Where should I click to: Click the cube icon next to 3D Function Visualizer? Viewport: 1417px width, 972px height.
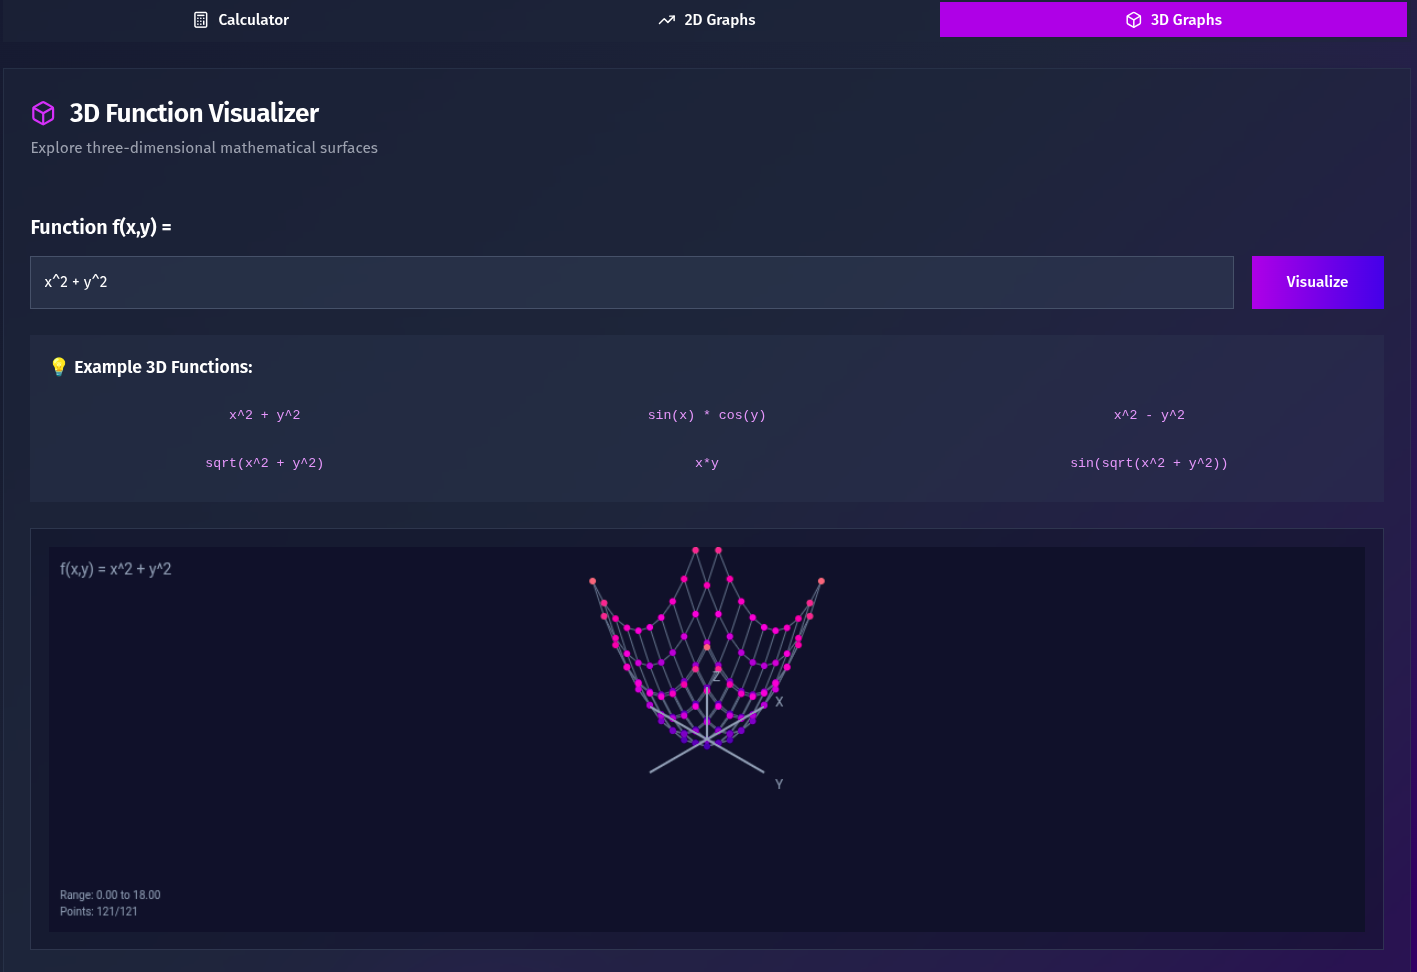(x=43, y=113)
